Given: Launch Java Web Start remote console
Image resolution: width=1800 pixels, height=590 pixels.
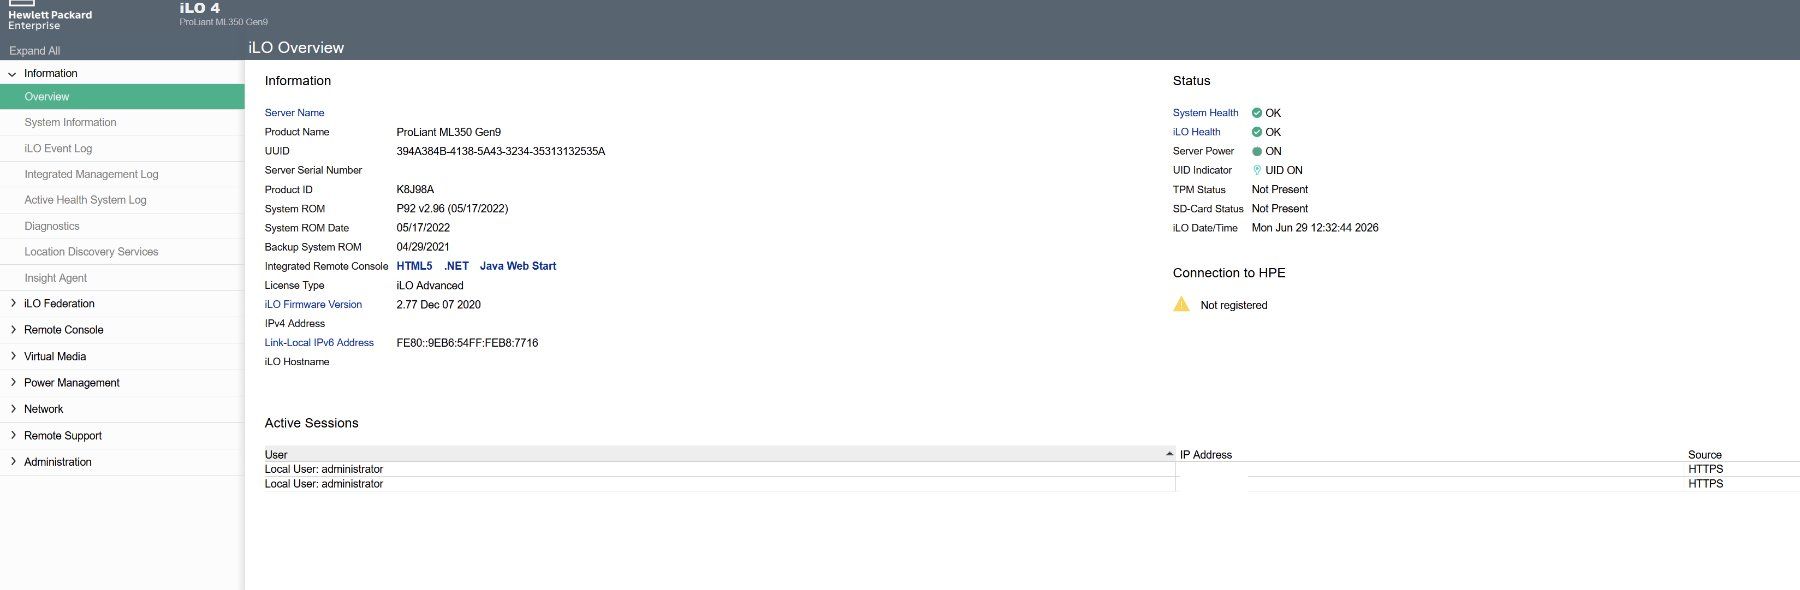Looking at the screenshot, I should (x=518, y=266).
